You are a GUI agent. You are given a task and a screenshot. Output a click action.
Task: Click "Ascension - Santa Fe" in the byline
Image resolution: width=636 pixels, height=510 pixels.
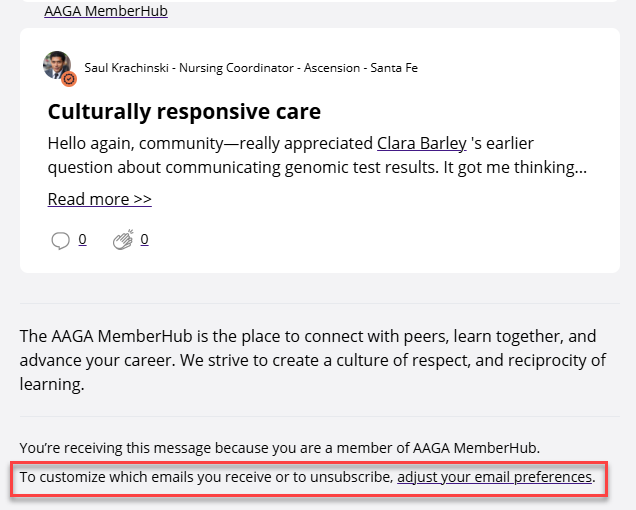pos(360,68)
